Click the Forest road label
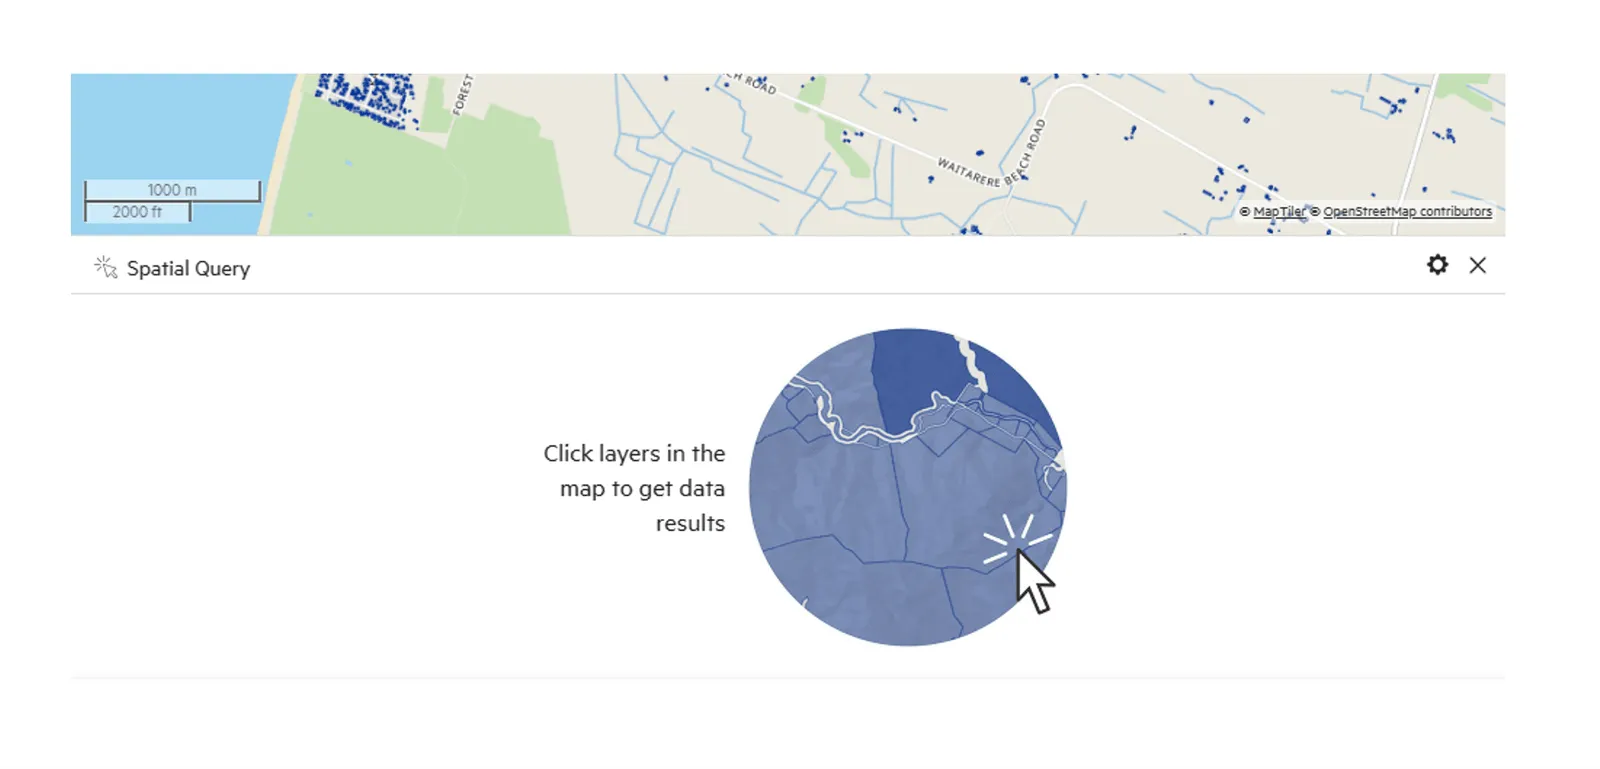Screen dimensions: 1600x769 [462, 95]
